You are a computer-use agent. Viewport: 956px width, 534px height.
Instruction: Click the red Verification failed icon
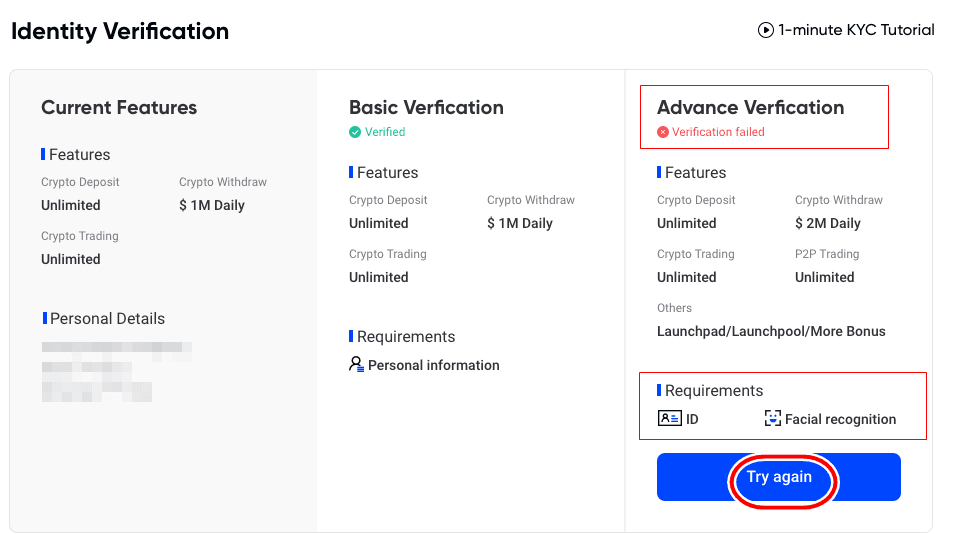[x=663, y=132]
